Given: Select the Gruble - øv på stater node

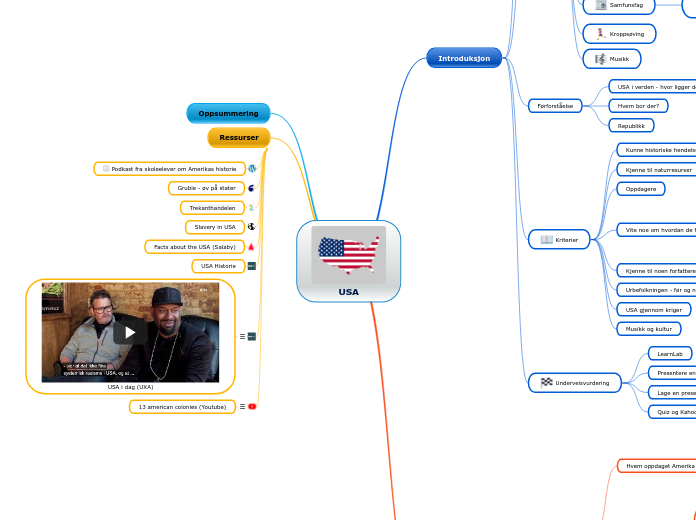Looking at the screenshot, I should pos(206,188).
